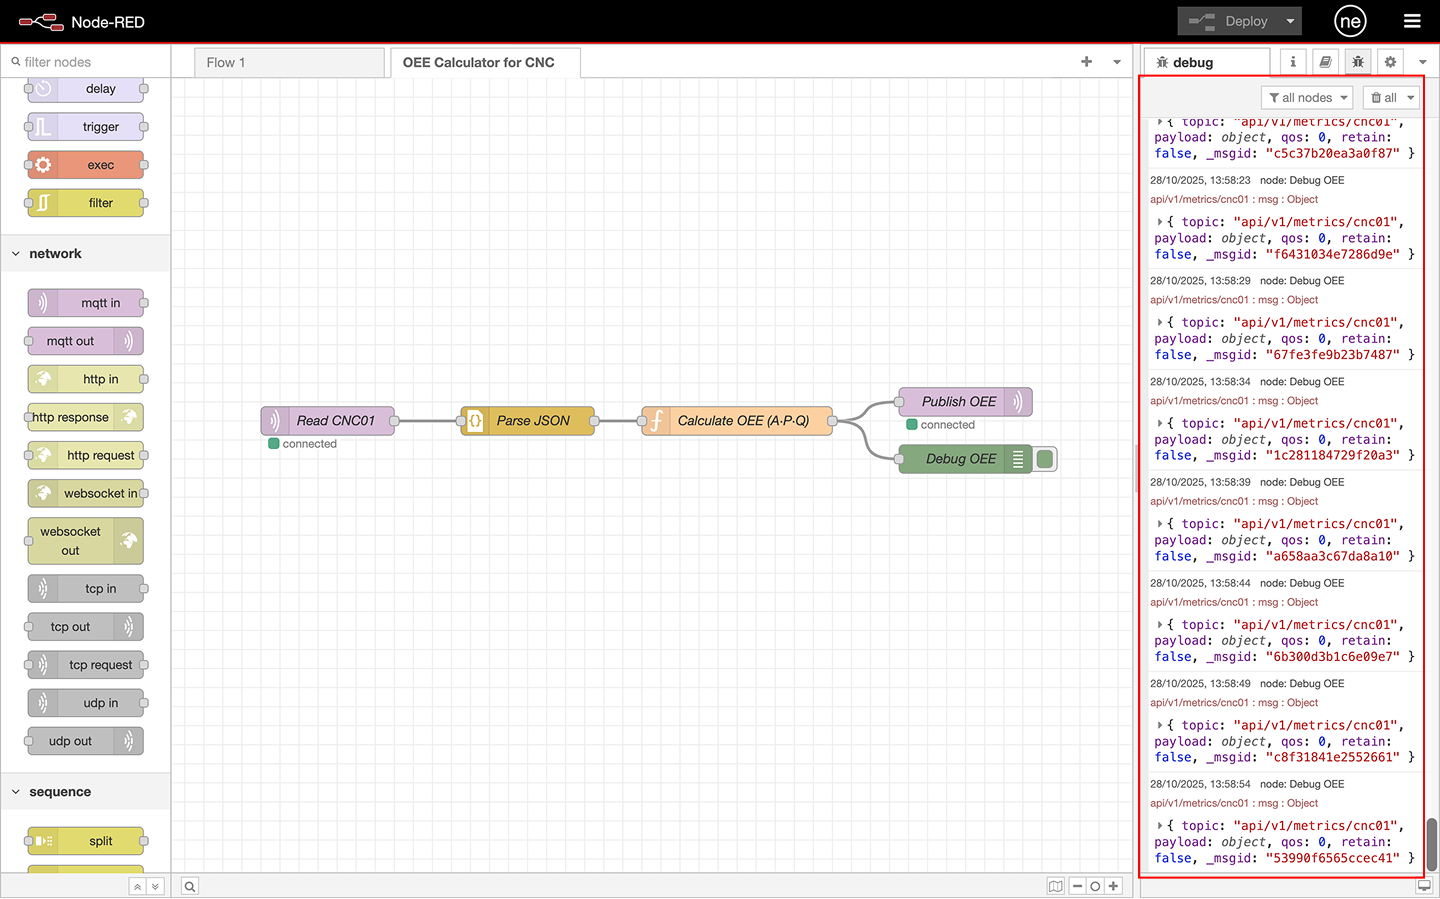Screen dimensions: 1440x899
Task: Toggle the Debug OEE node output button
Action: click(x=1045, y=459)
